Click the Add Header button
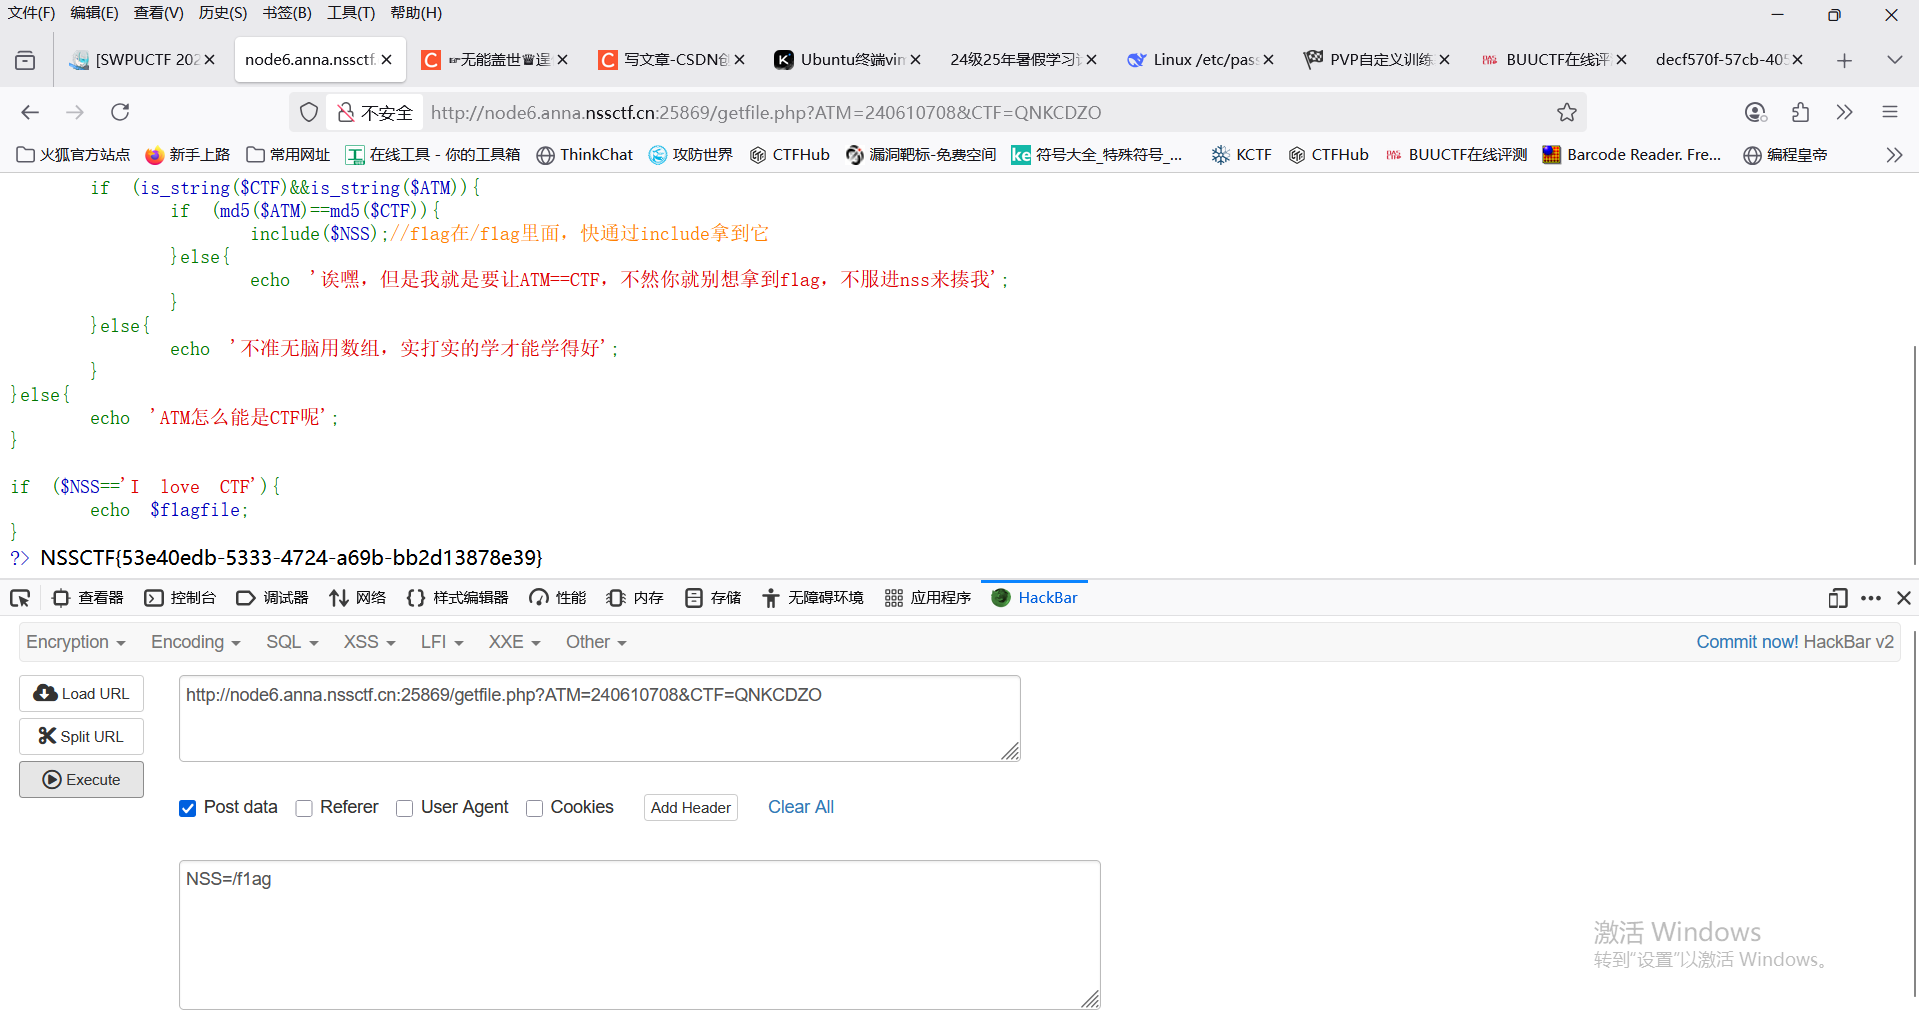The width and height of the screenshot is (1919, 1014). pos(691,808)
